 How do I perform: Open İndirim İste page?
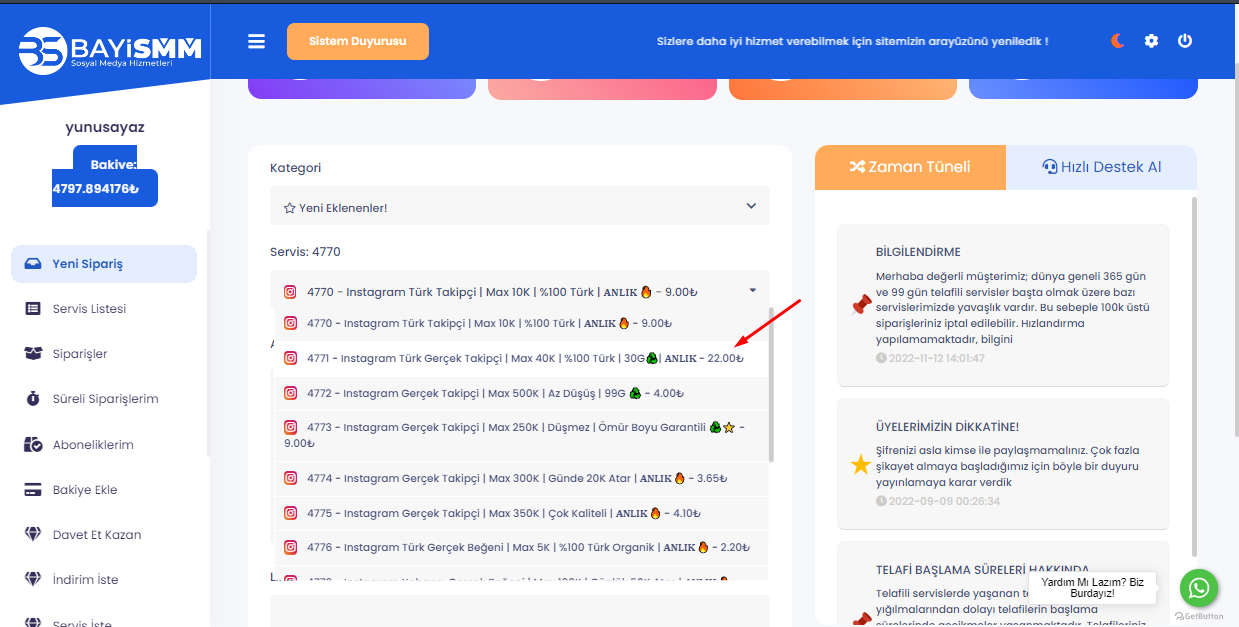coord(85,580)
